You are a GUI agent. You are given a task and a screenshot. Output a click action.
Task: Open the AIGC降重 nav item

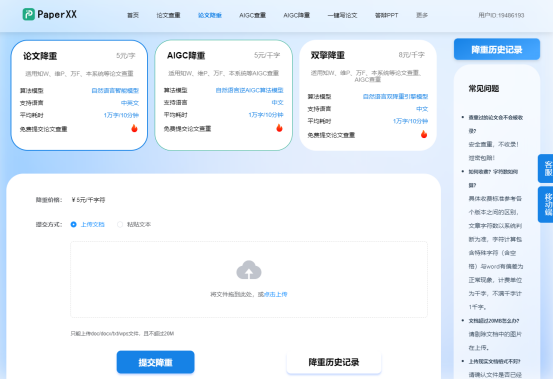(296, 15)
